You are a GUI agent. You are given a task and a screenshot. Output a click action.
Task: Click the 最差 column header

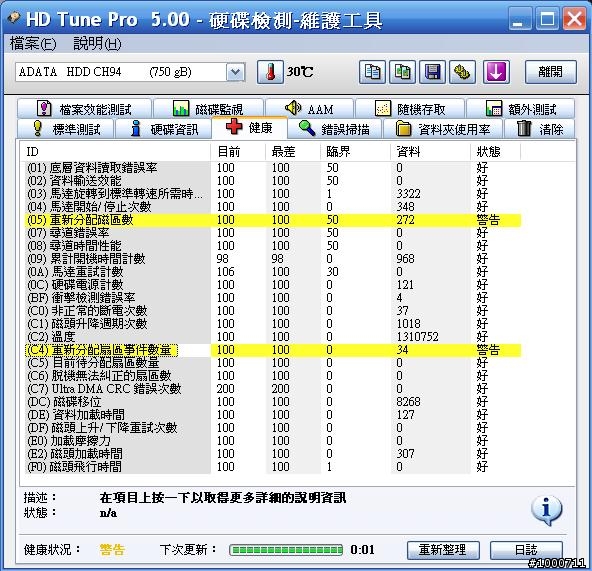click(x=293, y=152)
